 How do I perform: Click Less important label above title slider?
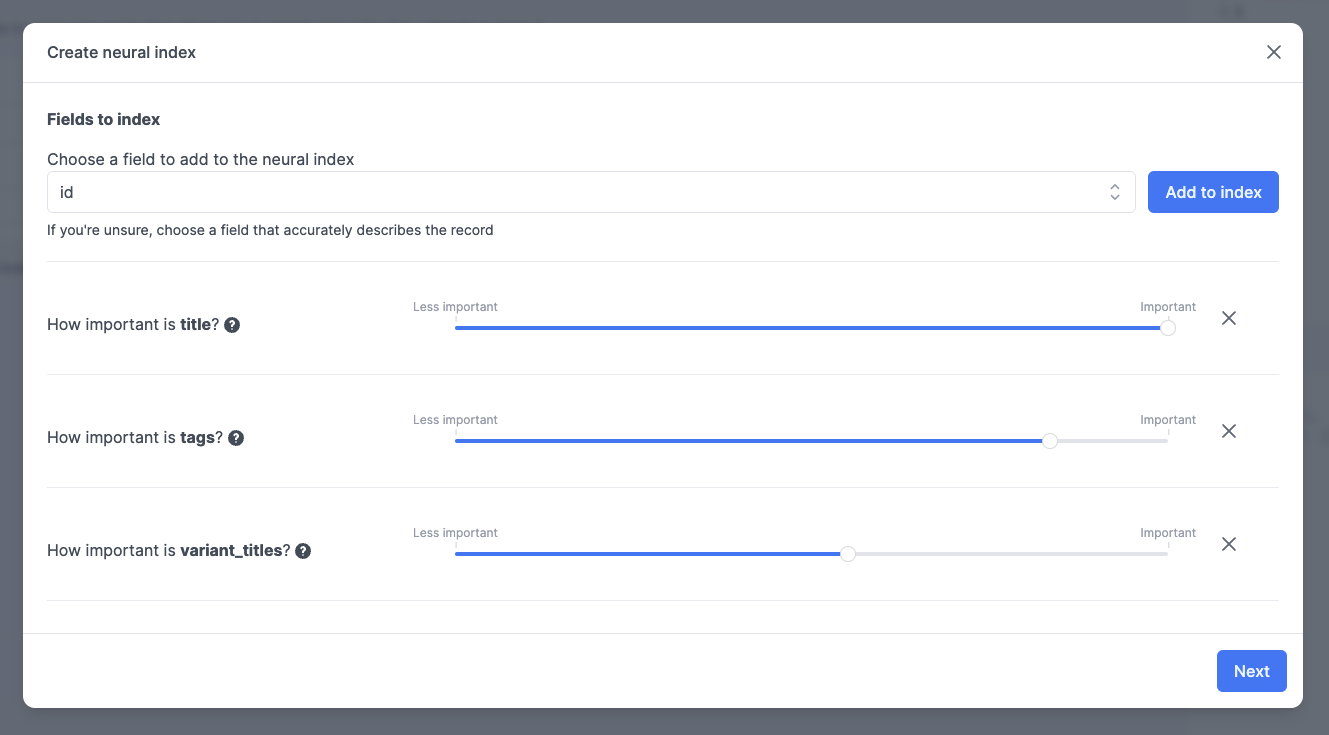coord(455,307)
